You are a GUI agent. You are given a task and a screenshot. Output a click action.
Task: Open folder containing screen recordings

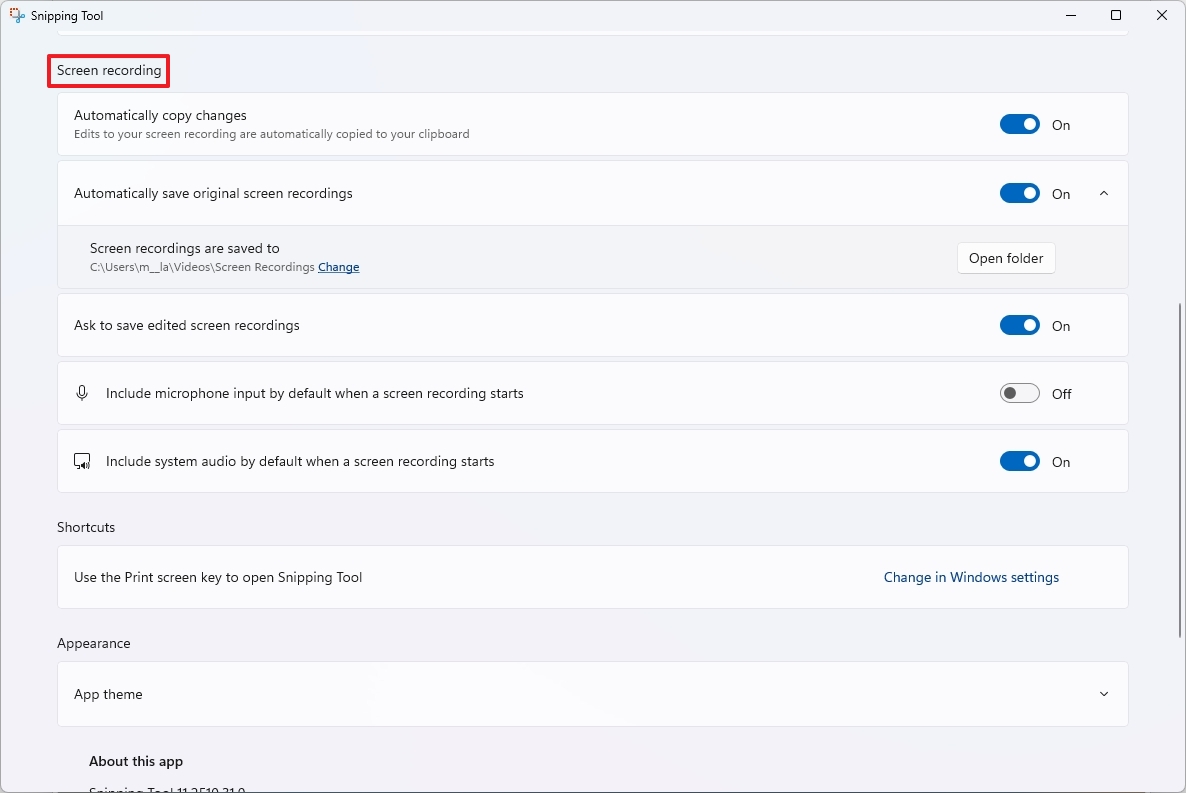pyautogui.click(x=1005, y=258)
